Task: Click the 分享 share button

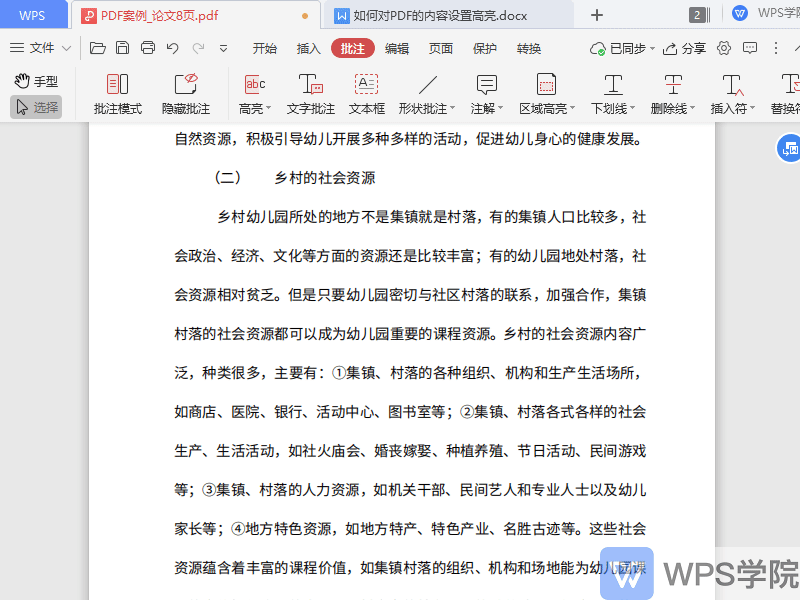Action: [684, 48]
